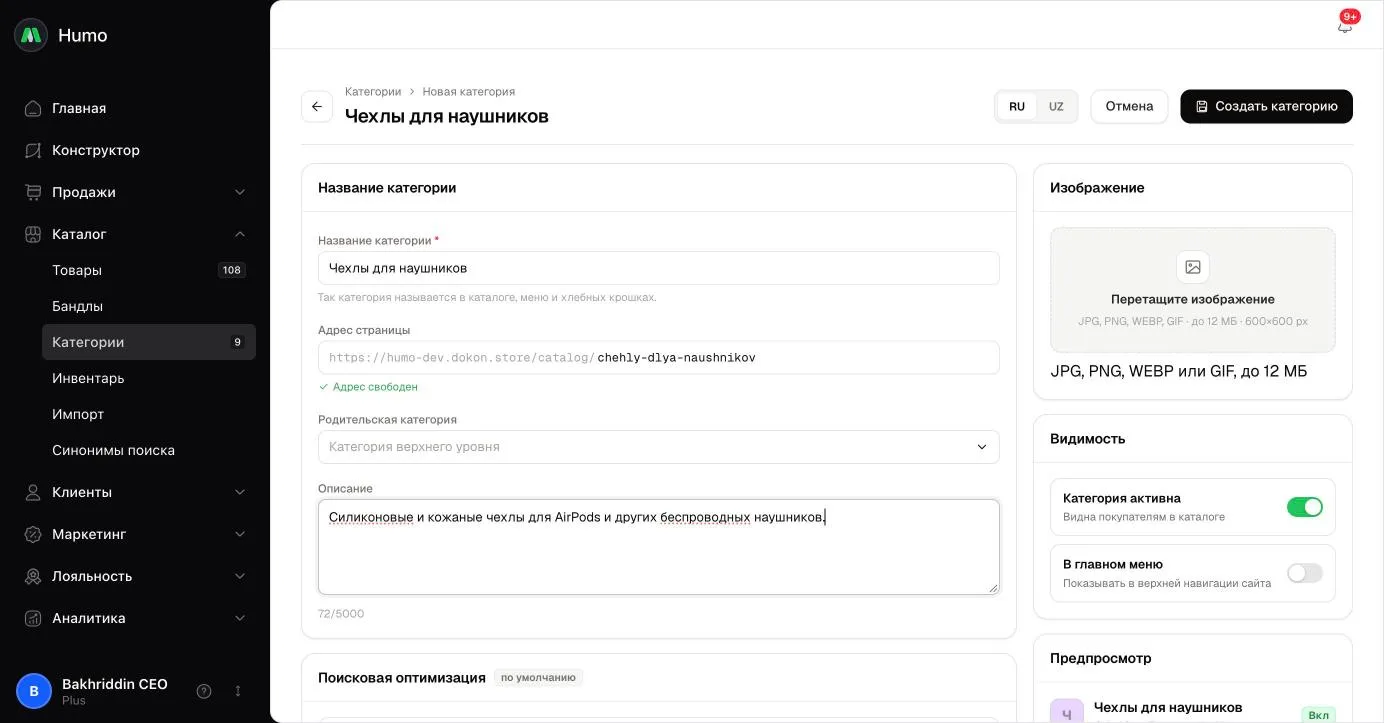
Task: Click the Клиенты person icon
Action: (x=33, y=492)
